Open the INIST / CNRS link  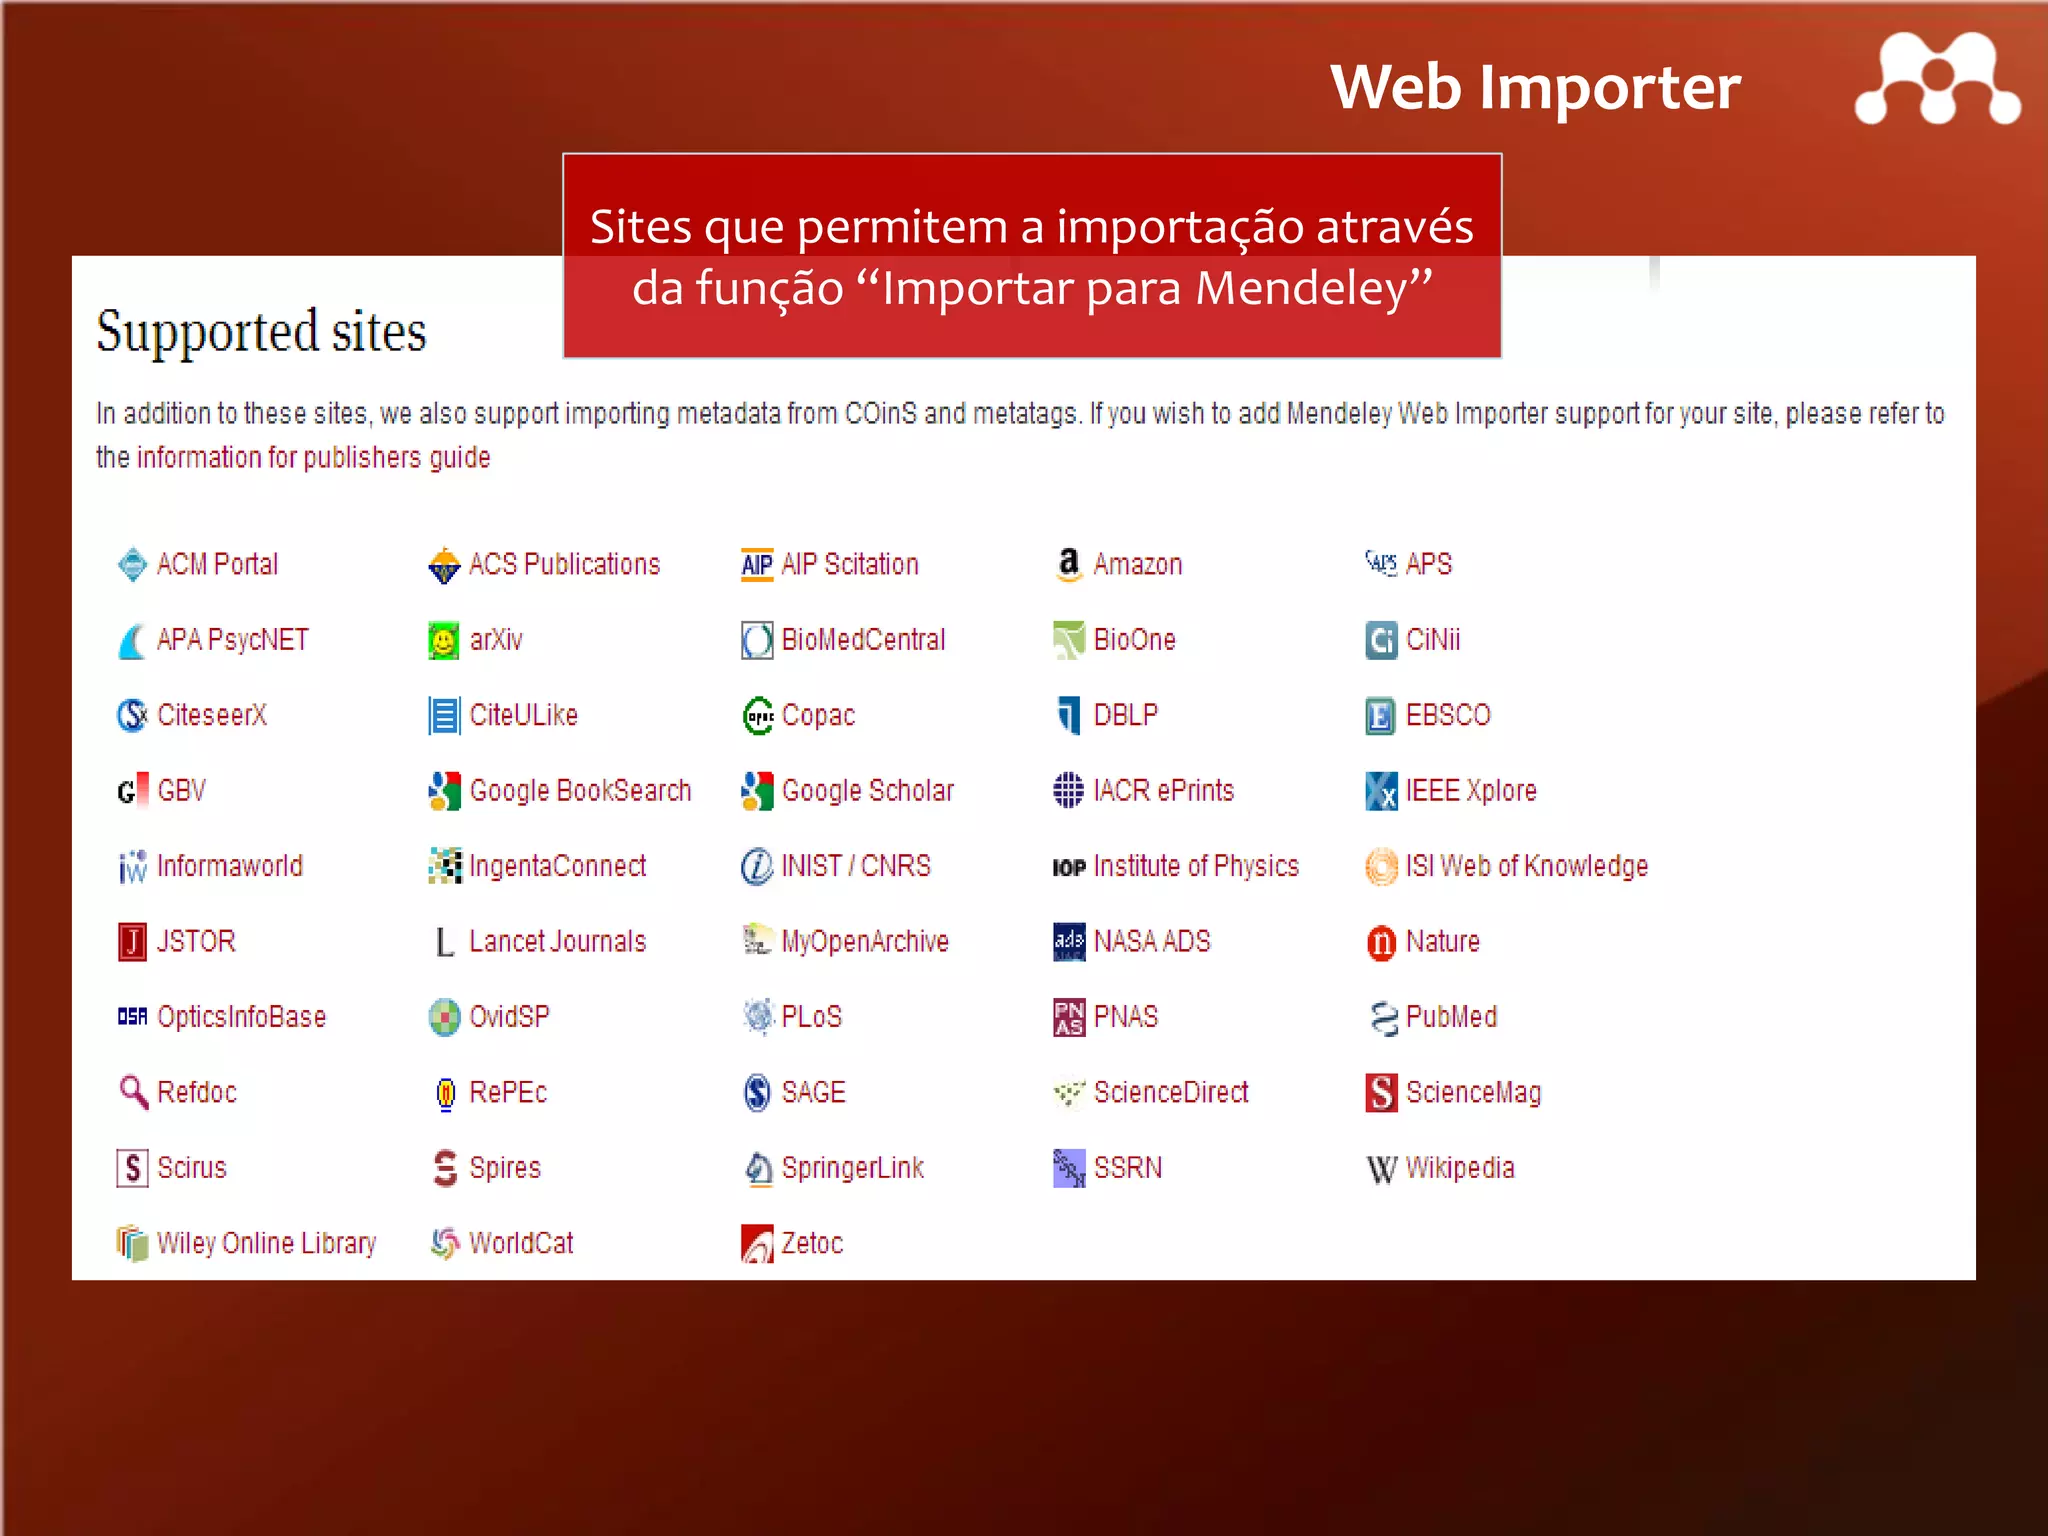[x=856, y=866]
